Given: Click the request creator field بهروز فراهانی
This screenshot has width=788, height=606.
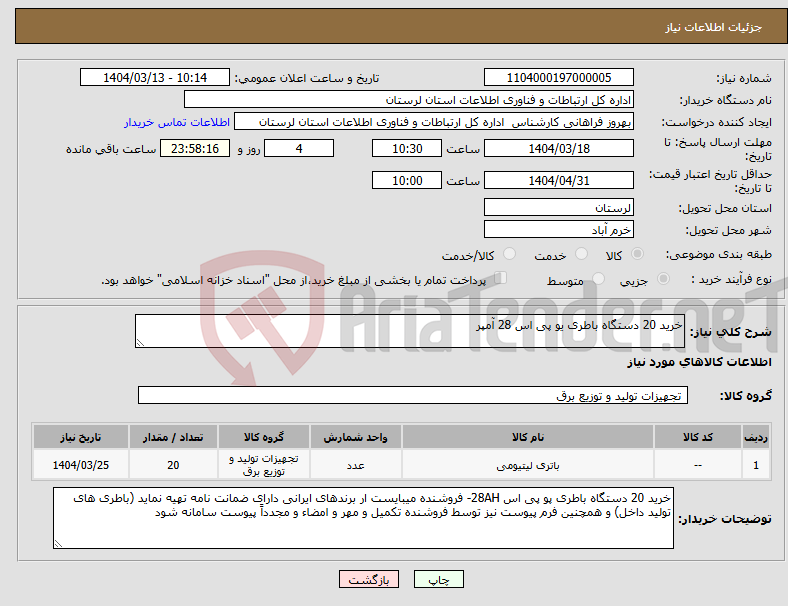Looking at the screenshot, I should pyautogui.click(x=434, y=122).
